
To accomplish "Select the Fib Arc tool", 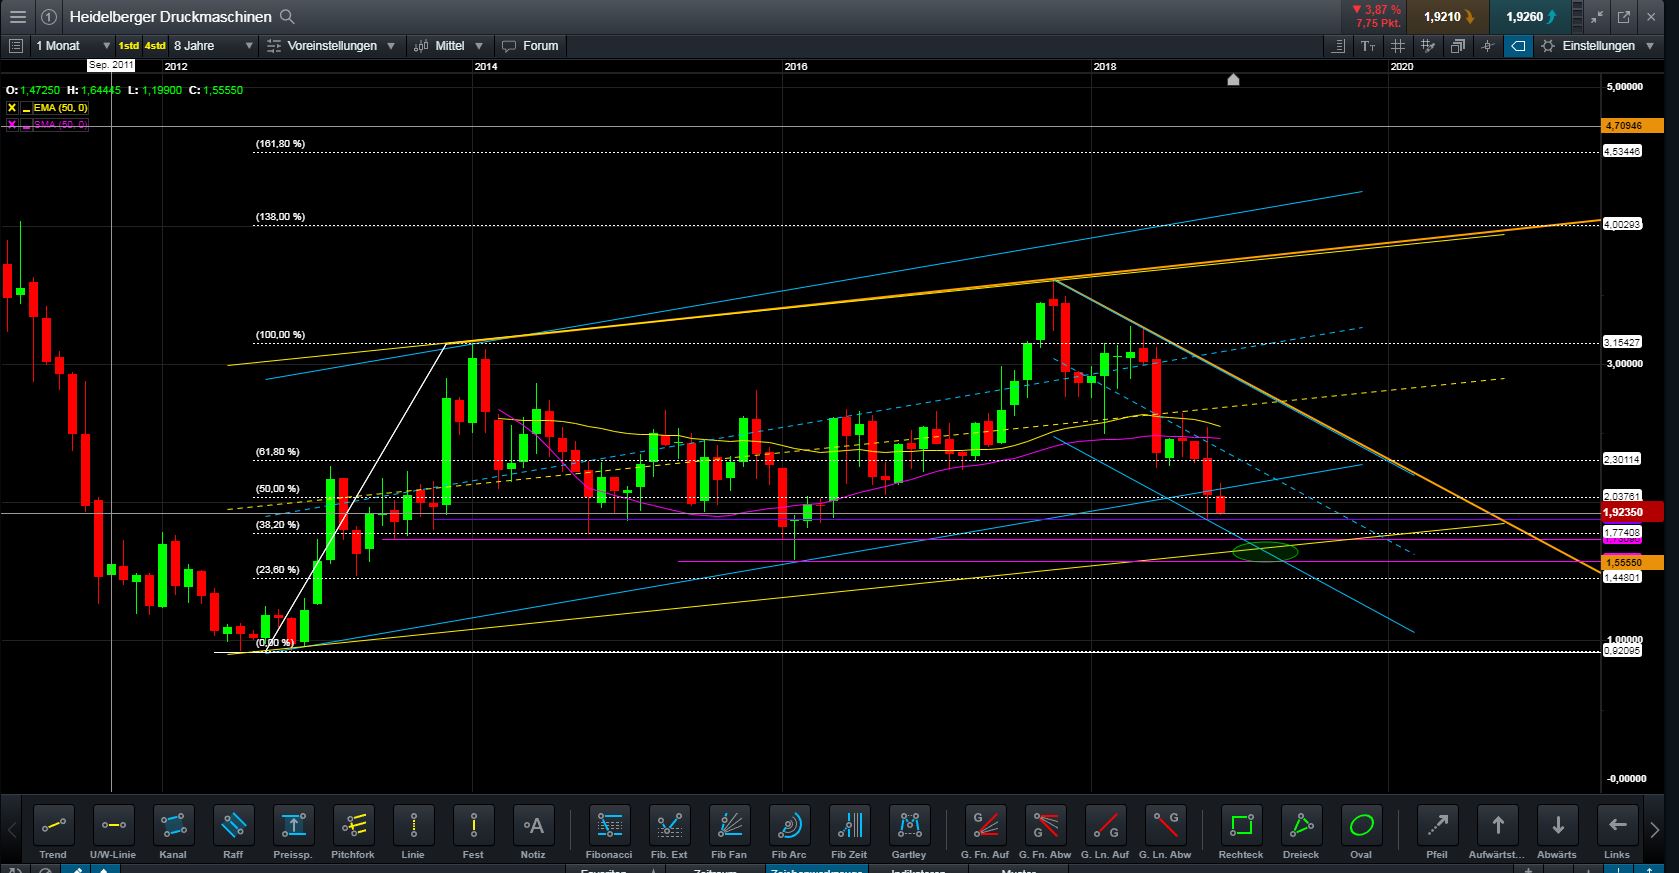I will pyautogui.click(x=789, y=826).
